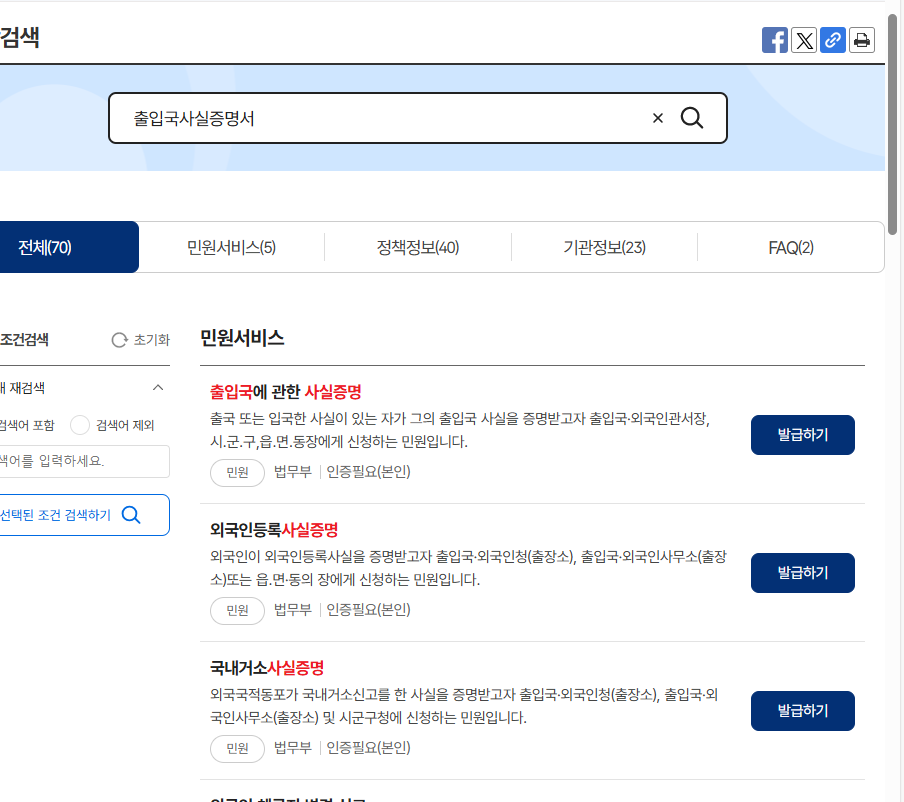This screenshot has width=904, height=802.
Task: Copy the page link via link icon
Action: [832, 40]
